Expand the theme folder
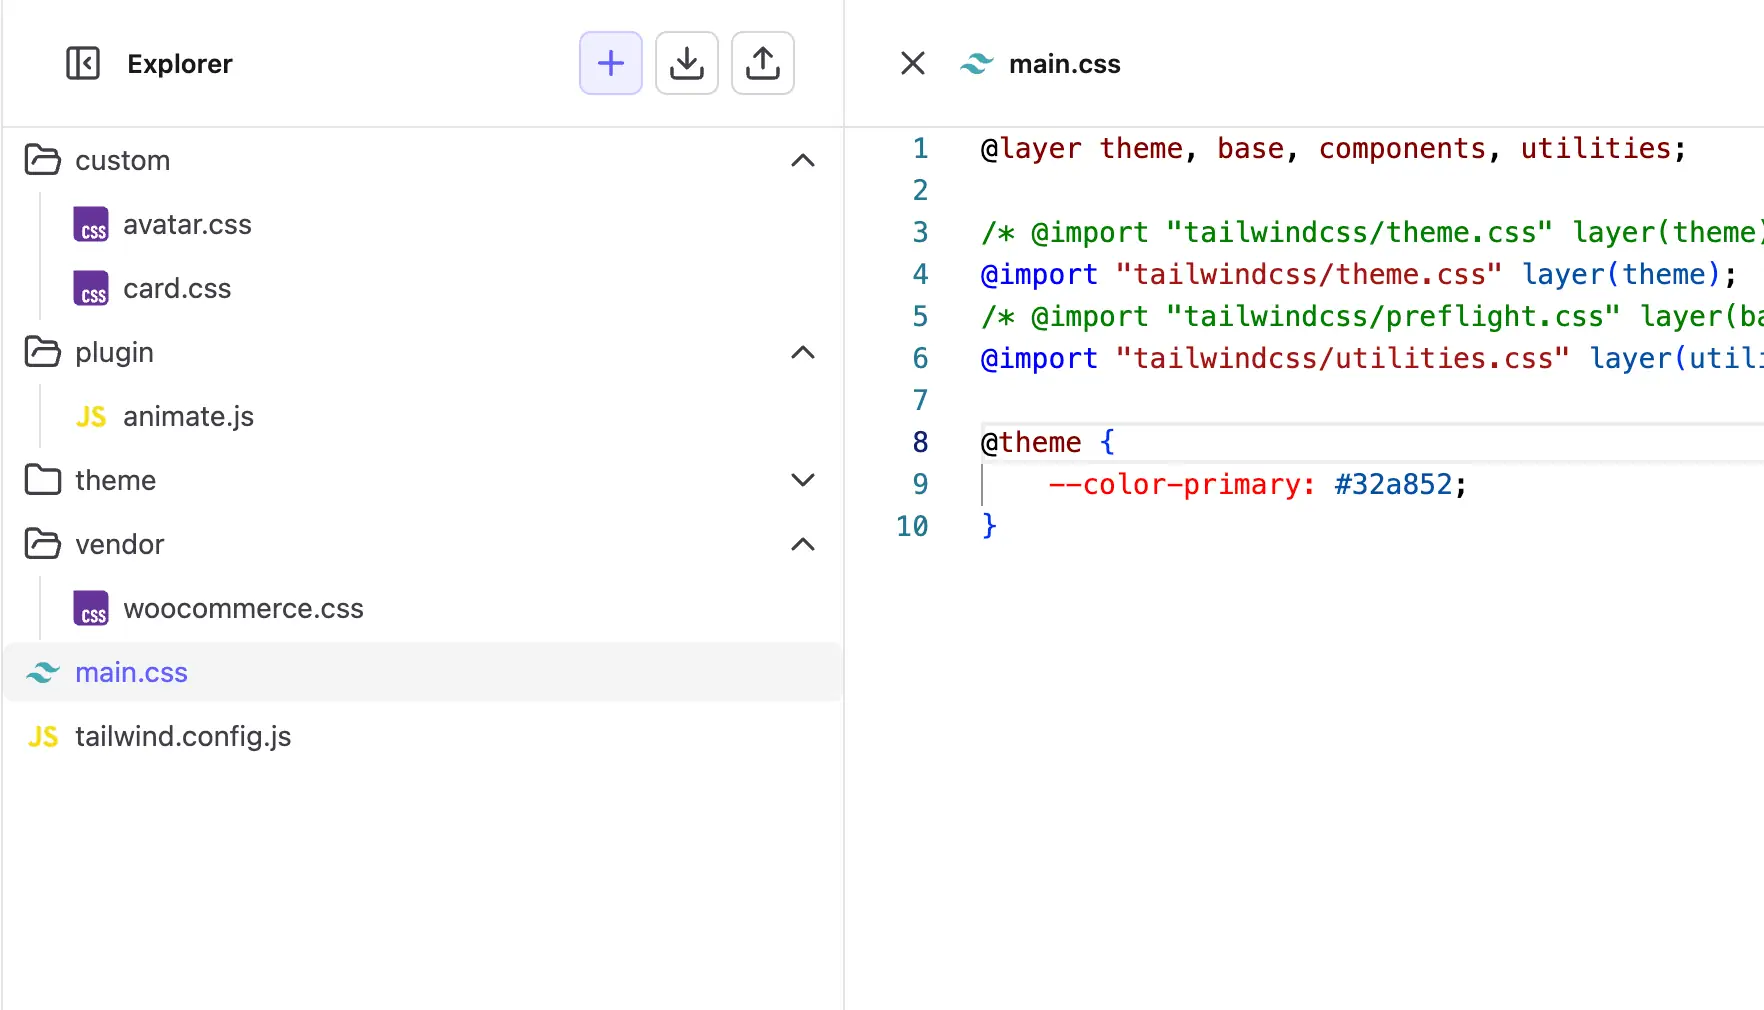The width and height of the screenshot is (1764, 1010). click(x=803, y=480)
